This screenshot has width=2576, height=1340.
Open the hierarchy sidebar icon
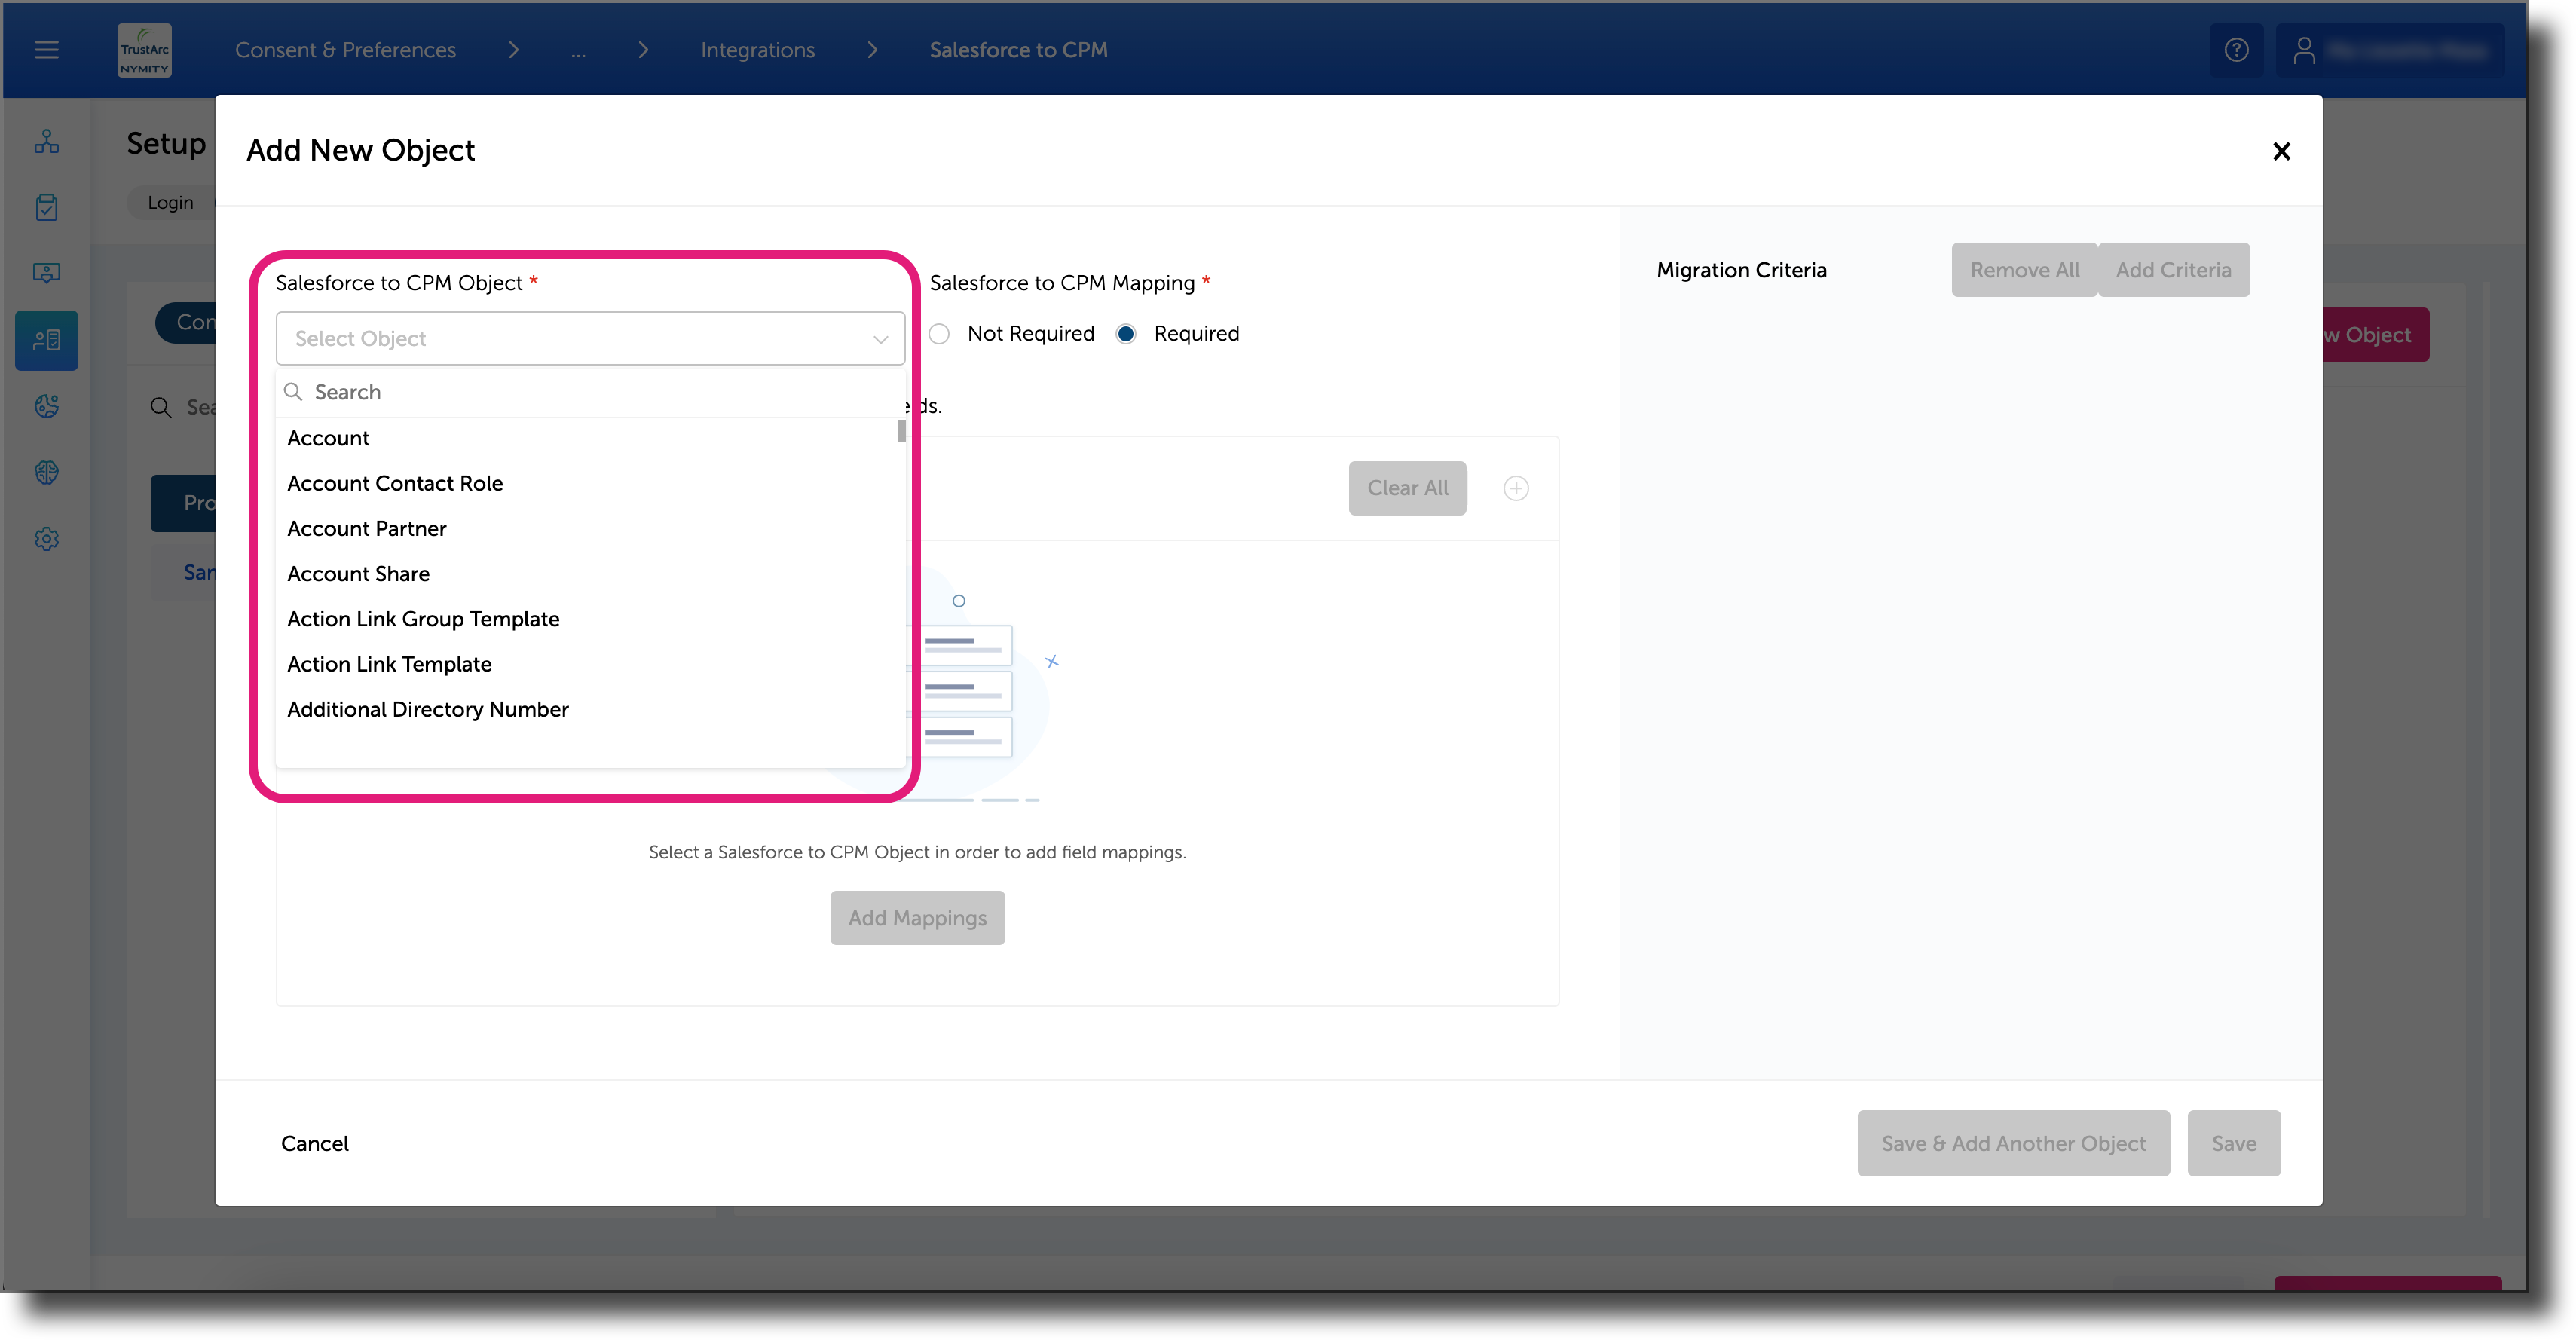pos(47,141)
